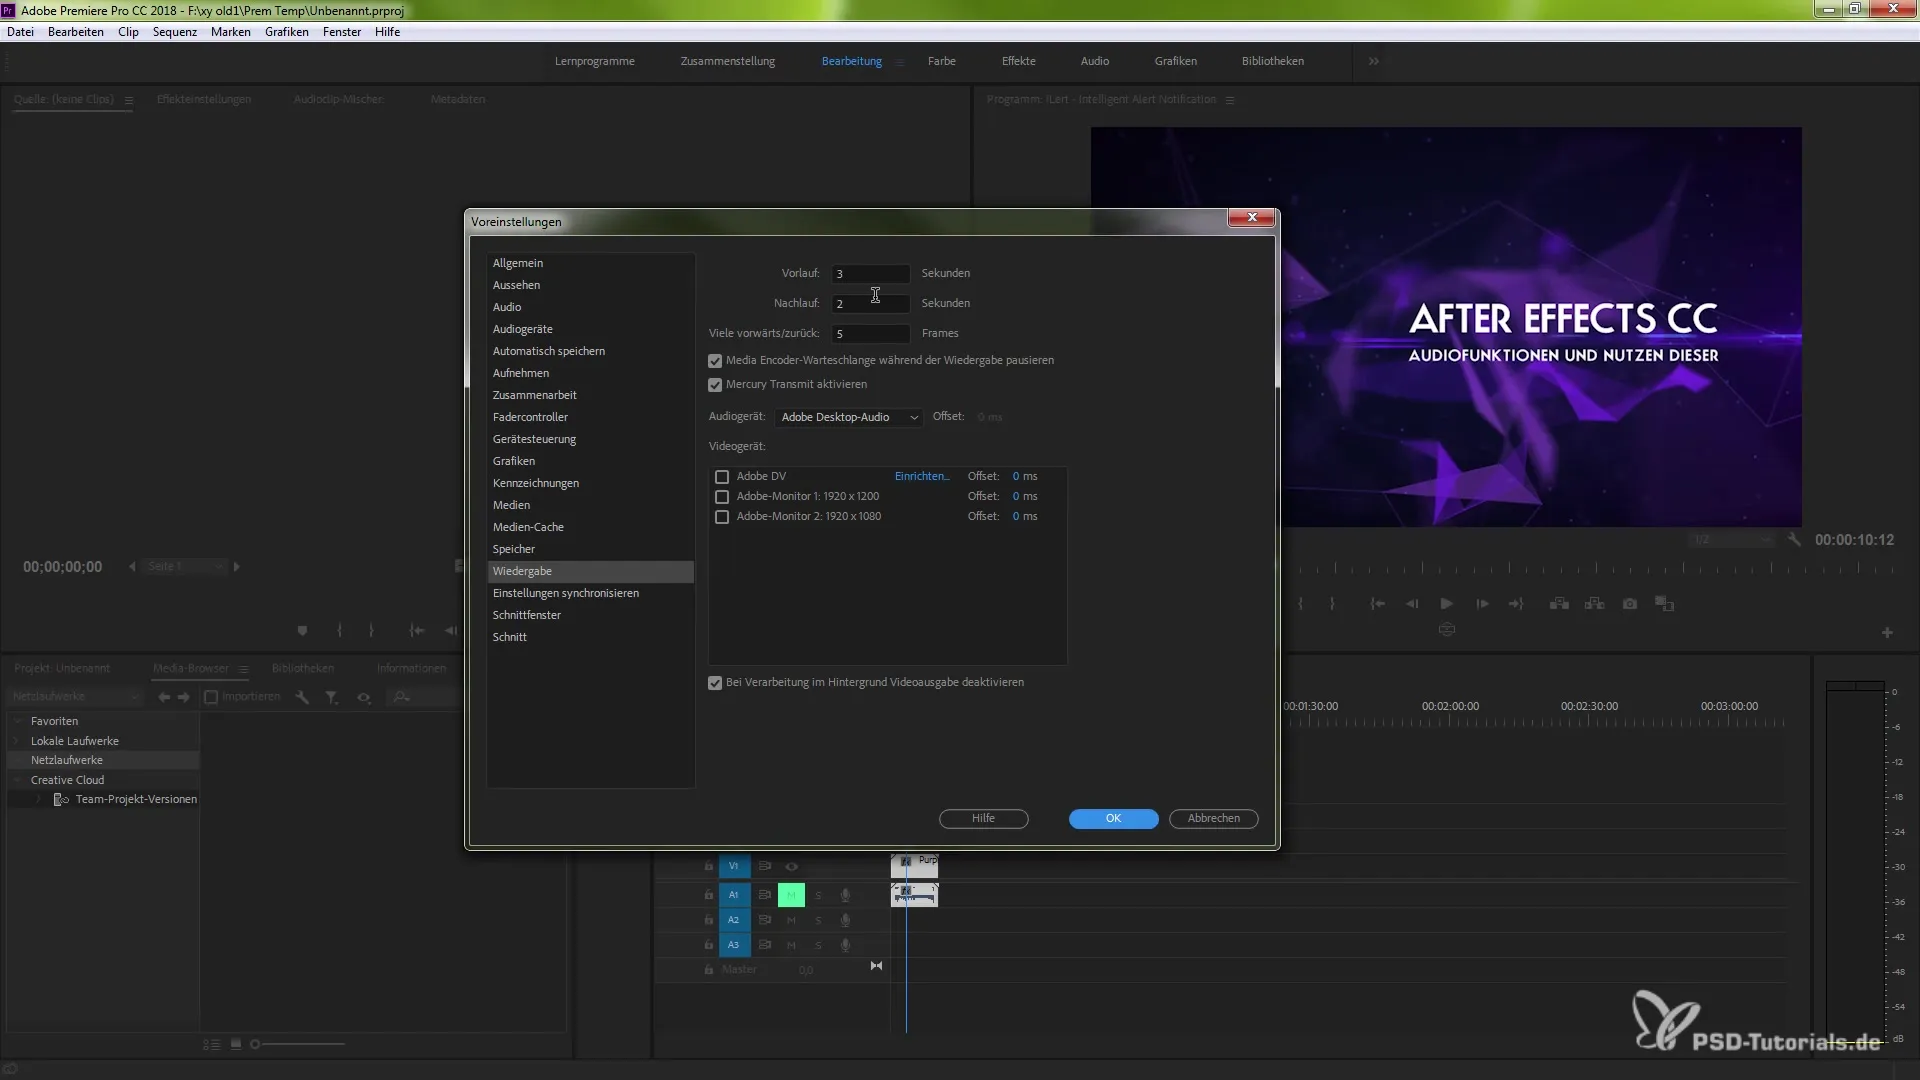This screenshot has width=1920, height=1080.
Task: Open workspace overflow chevrons menu
Action: click(1373, 61)
